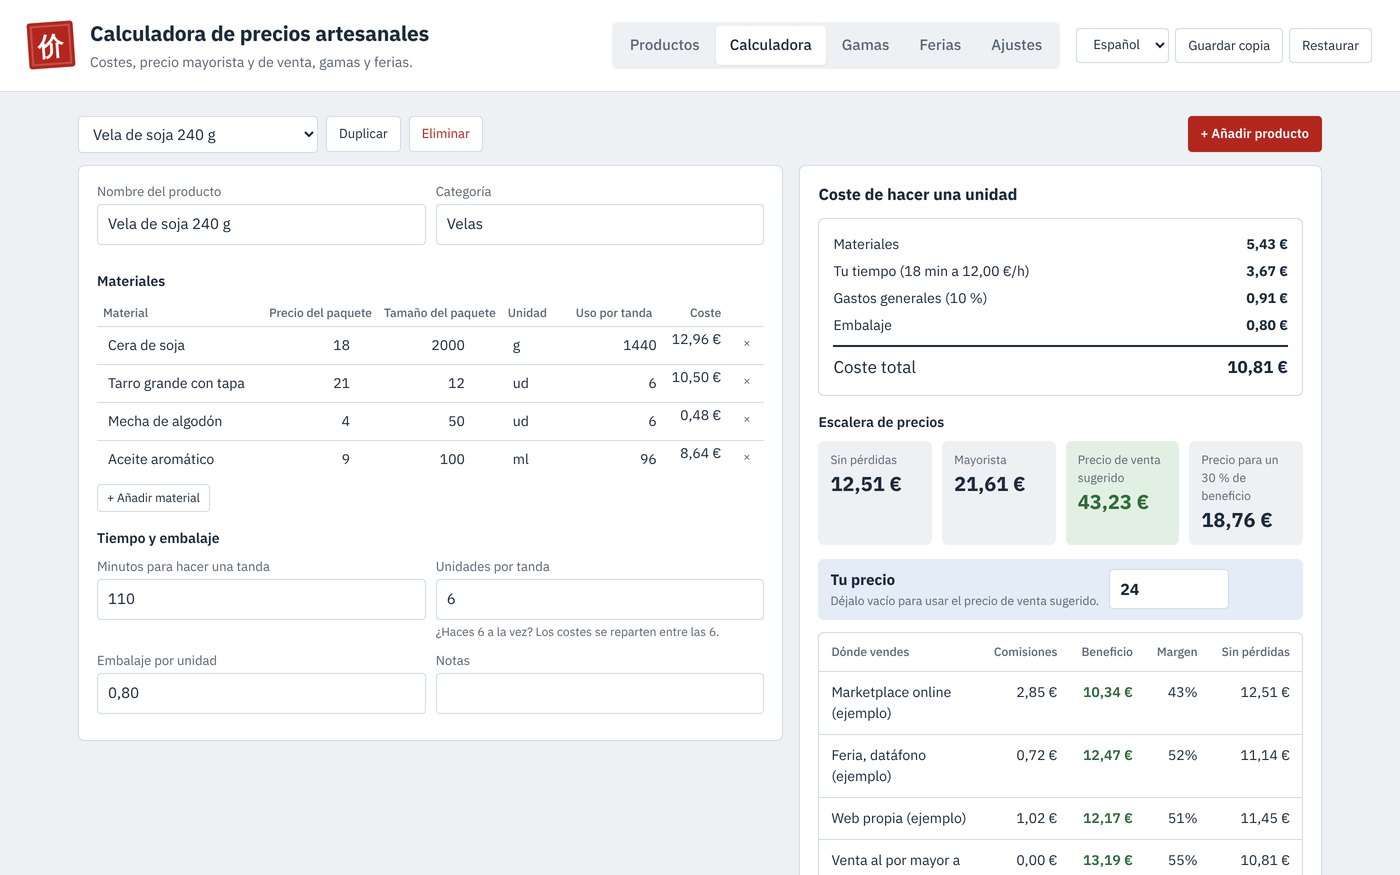Open the Ajustes tab
Screen dimensions: 1400x875
(x=1016, y=45)
